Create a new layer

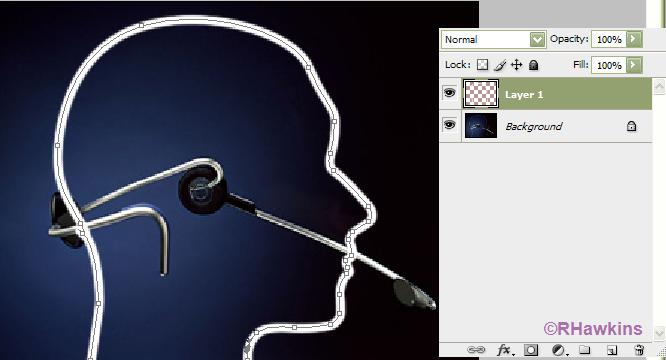(612, 350)
